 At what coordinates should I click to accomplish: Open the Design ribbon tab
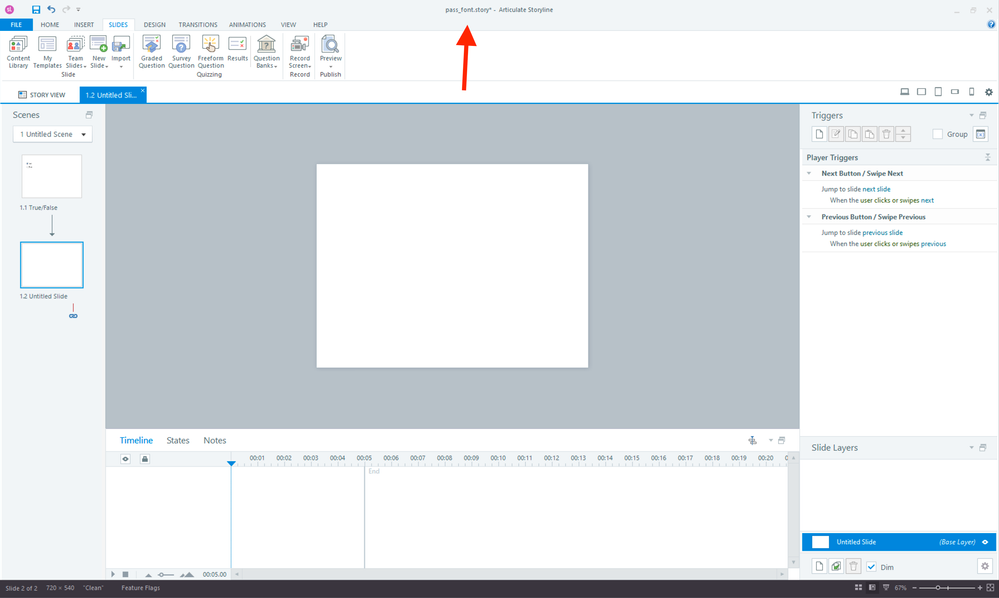tap(154, 24)
